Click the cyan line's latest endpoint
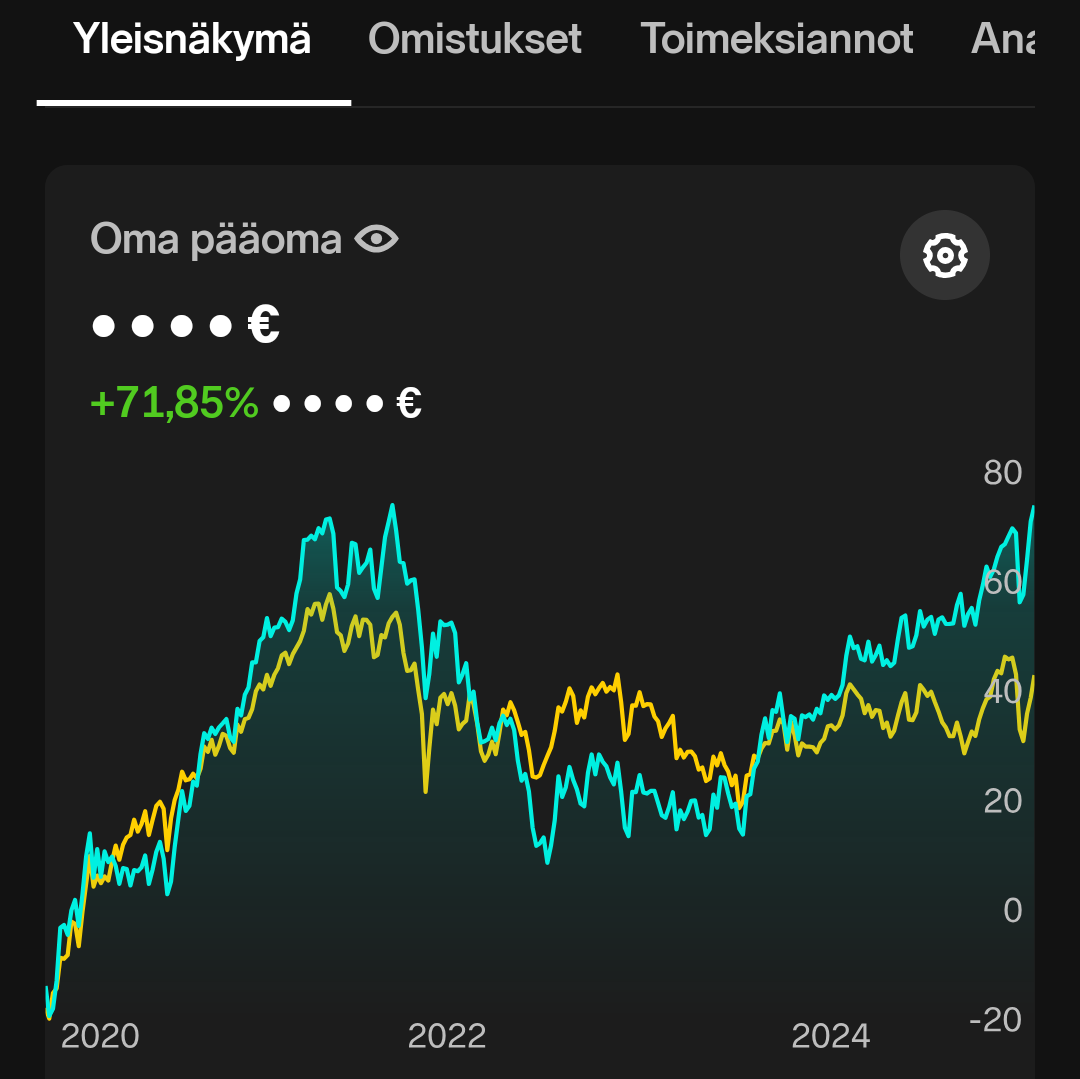 (1032, 508)
